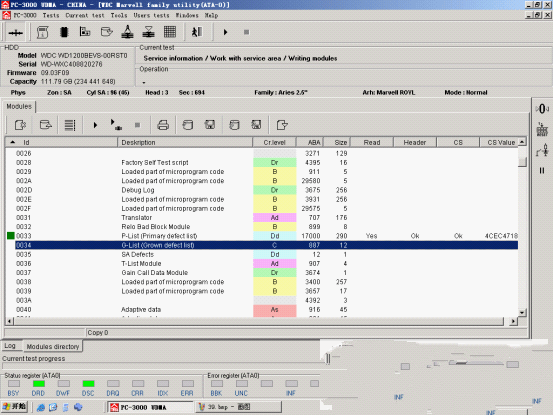Click the exit running-man icon in main toolbar
Viewport: 553px width, 415px height.
click(x=197, y=32)
